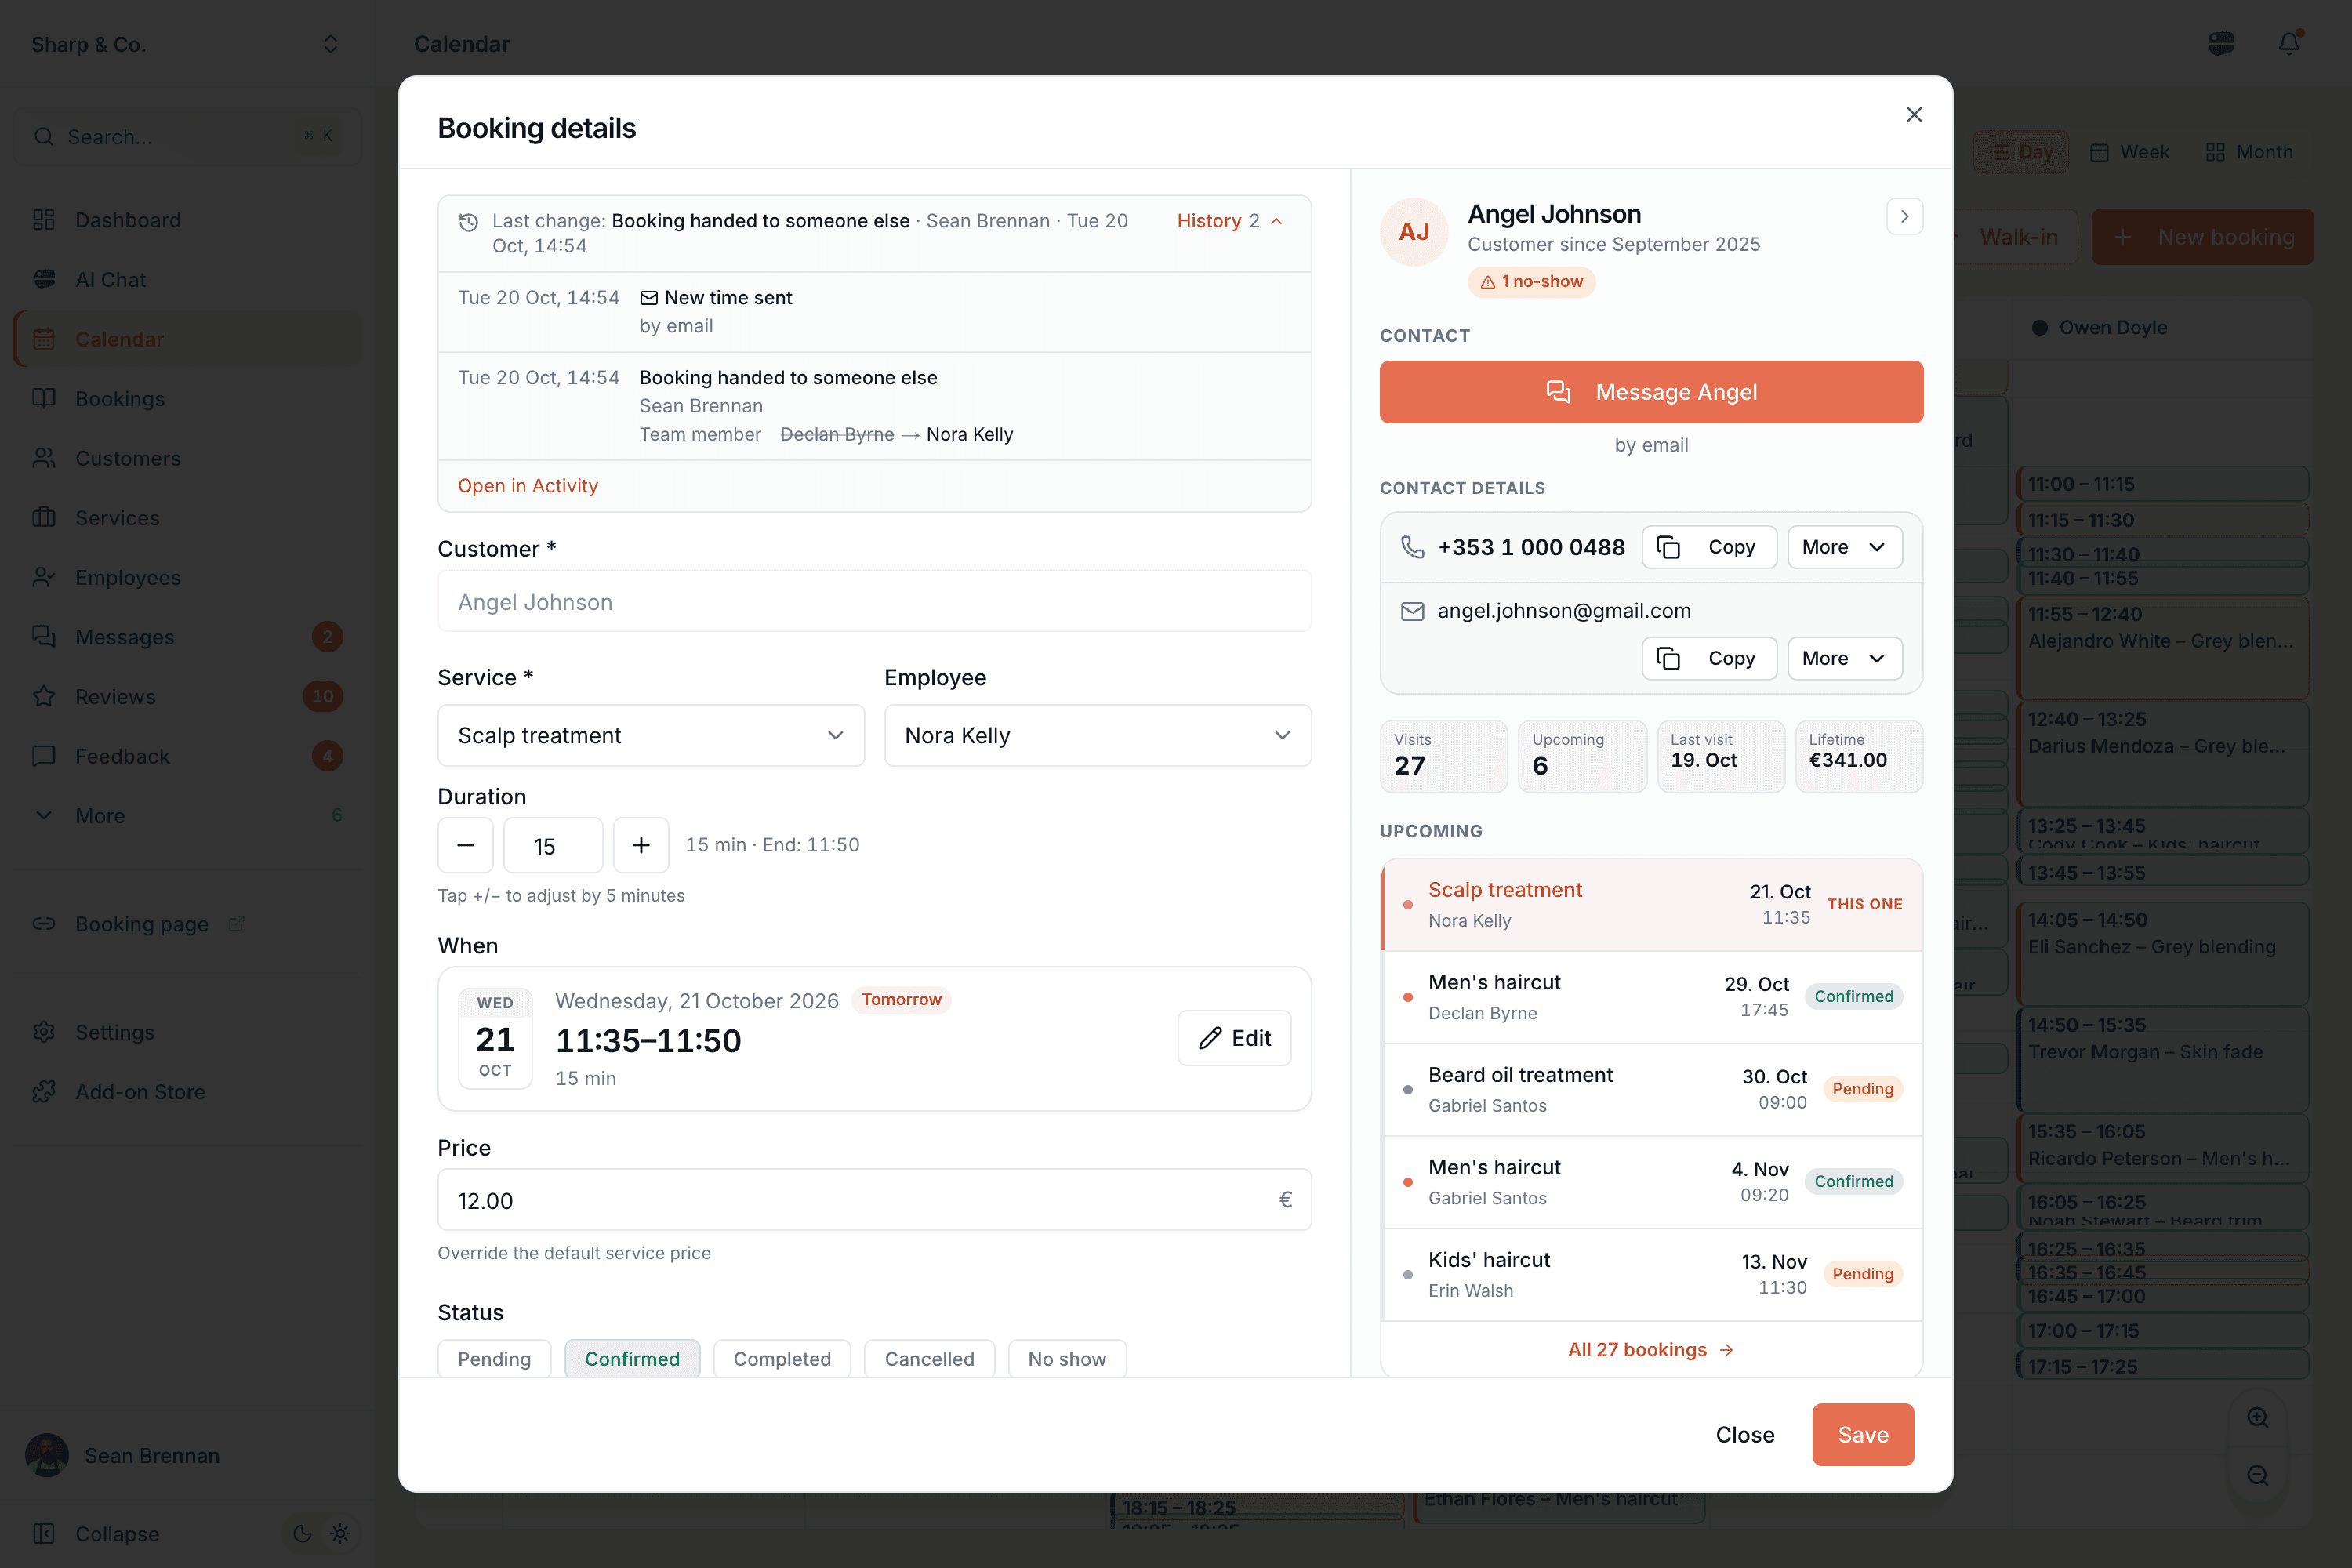Viewport: 2352px width, 1568px height.
Task: Click the AJ avatar
Action: pyautogui.click(x=1414, y=232)
